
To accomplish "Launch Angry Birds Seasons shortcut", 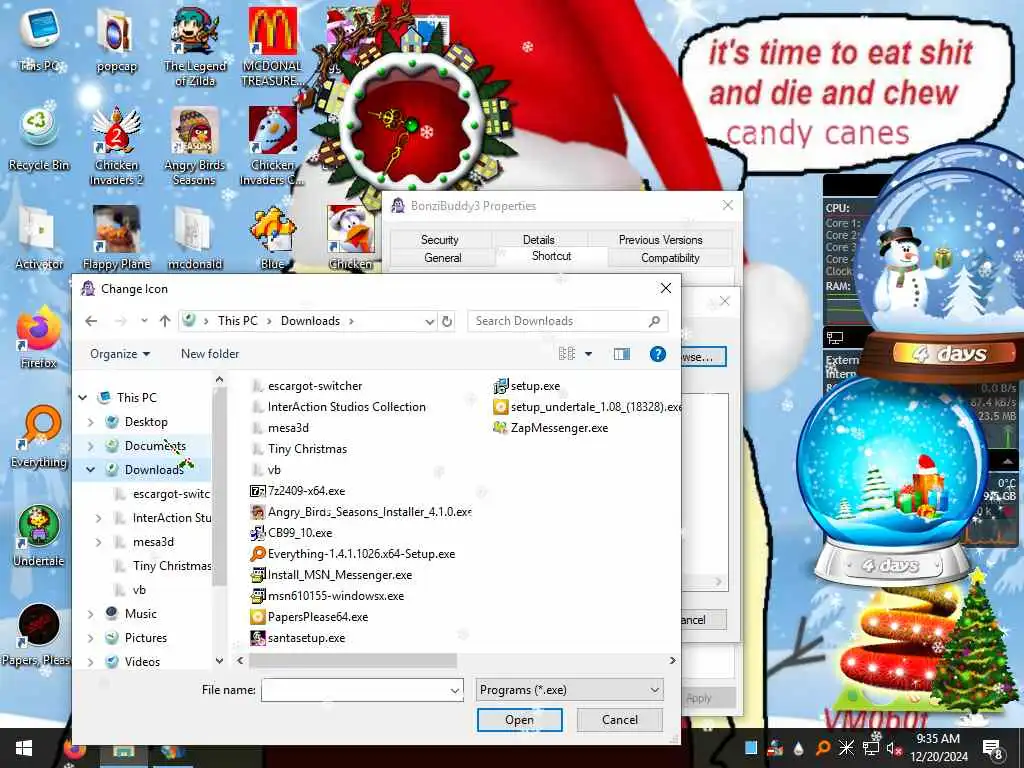I will tap(195, 145).
